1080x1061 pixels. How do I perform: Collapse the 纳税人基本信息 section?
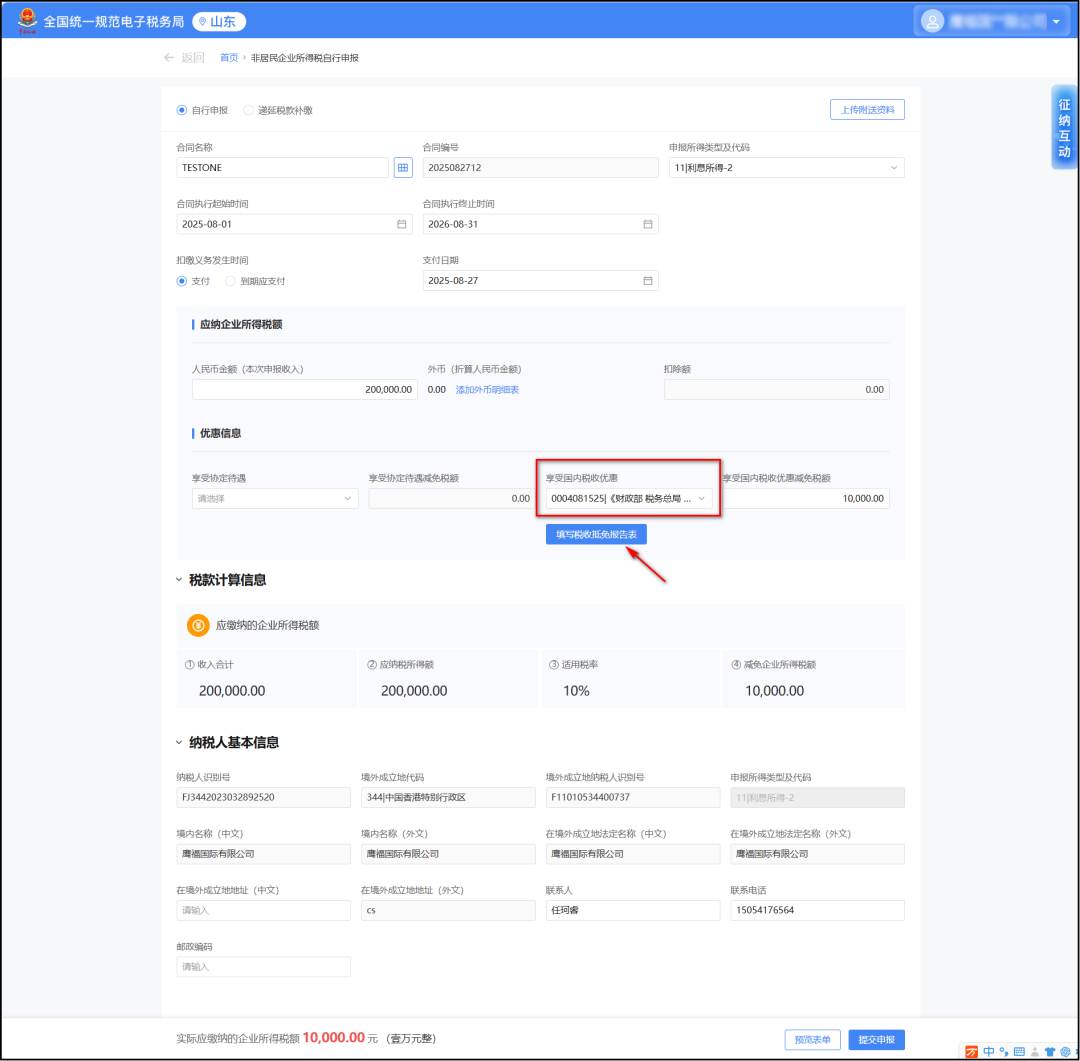click(179, 743)
